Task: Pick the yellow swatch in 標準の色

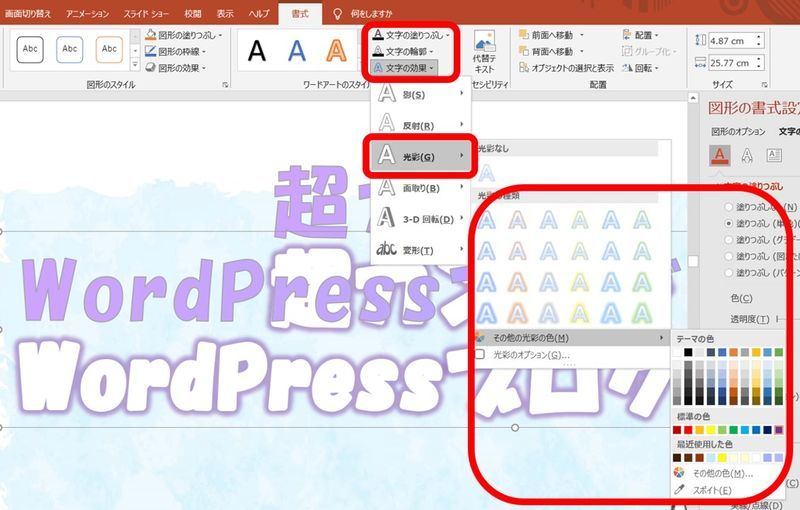Action: tap(711, 430)
